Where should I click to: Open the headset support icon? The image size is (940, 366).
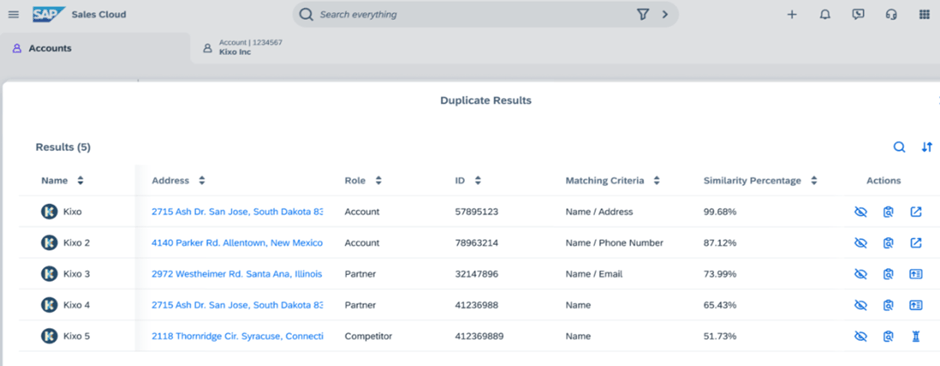click(x=891, y=14)
